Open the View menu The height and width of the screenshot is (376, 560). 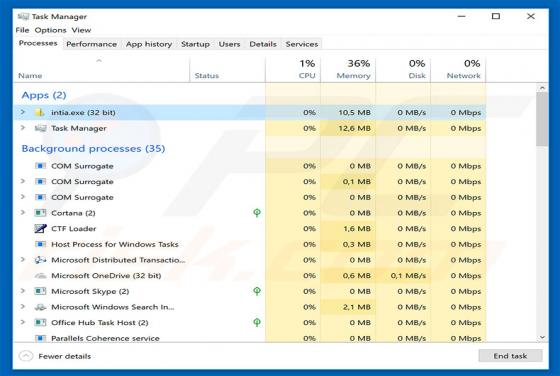pos(81,30)
